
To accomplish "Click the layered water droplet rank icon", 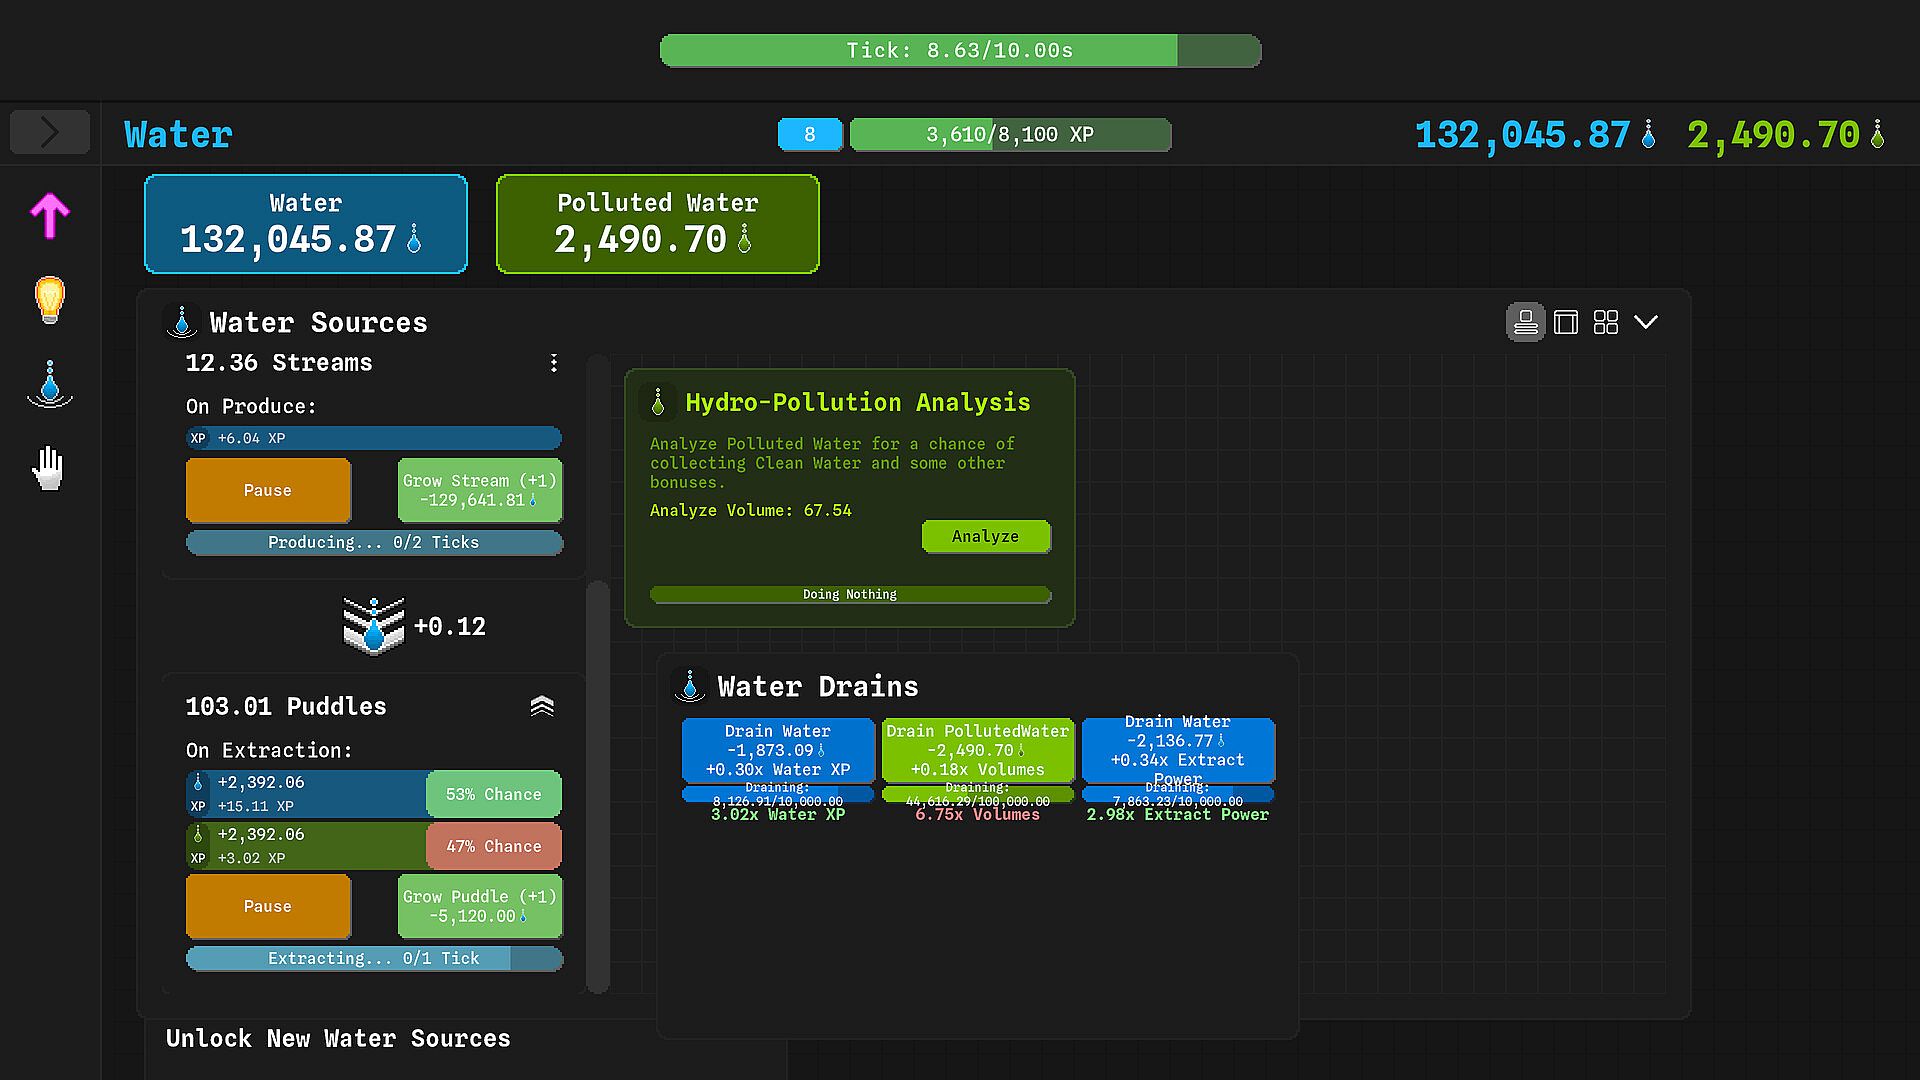I will click(x=374, y=626).
